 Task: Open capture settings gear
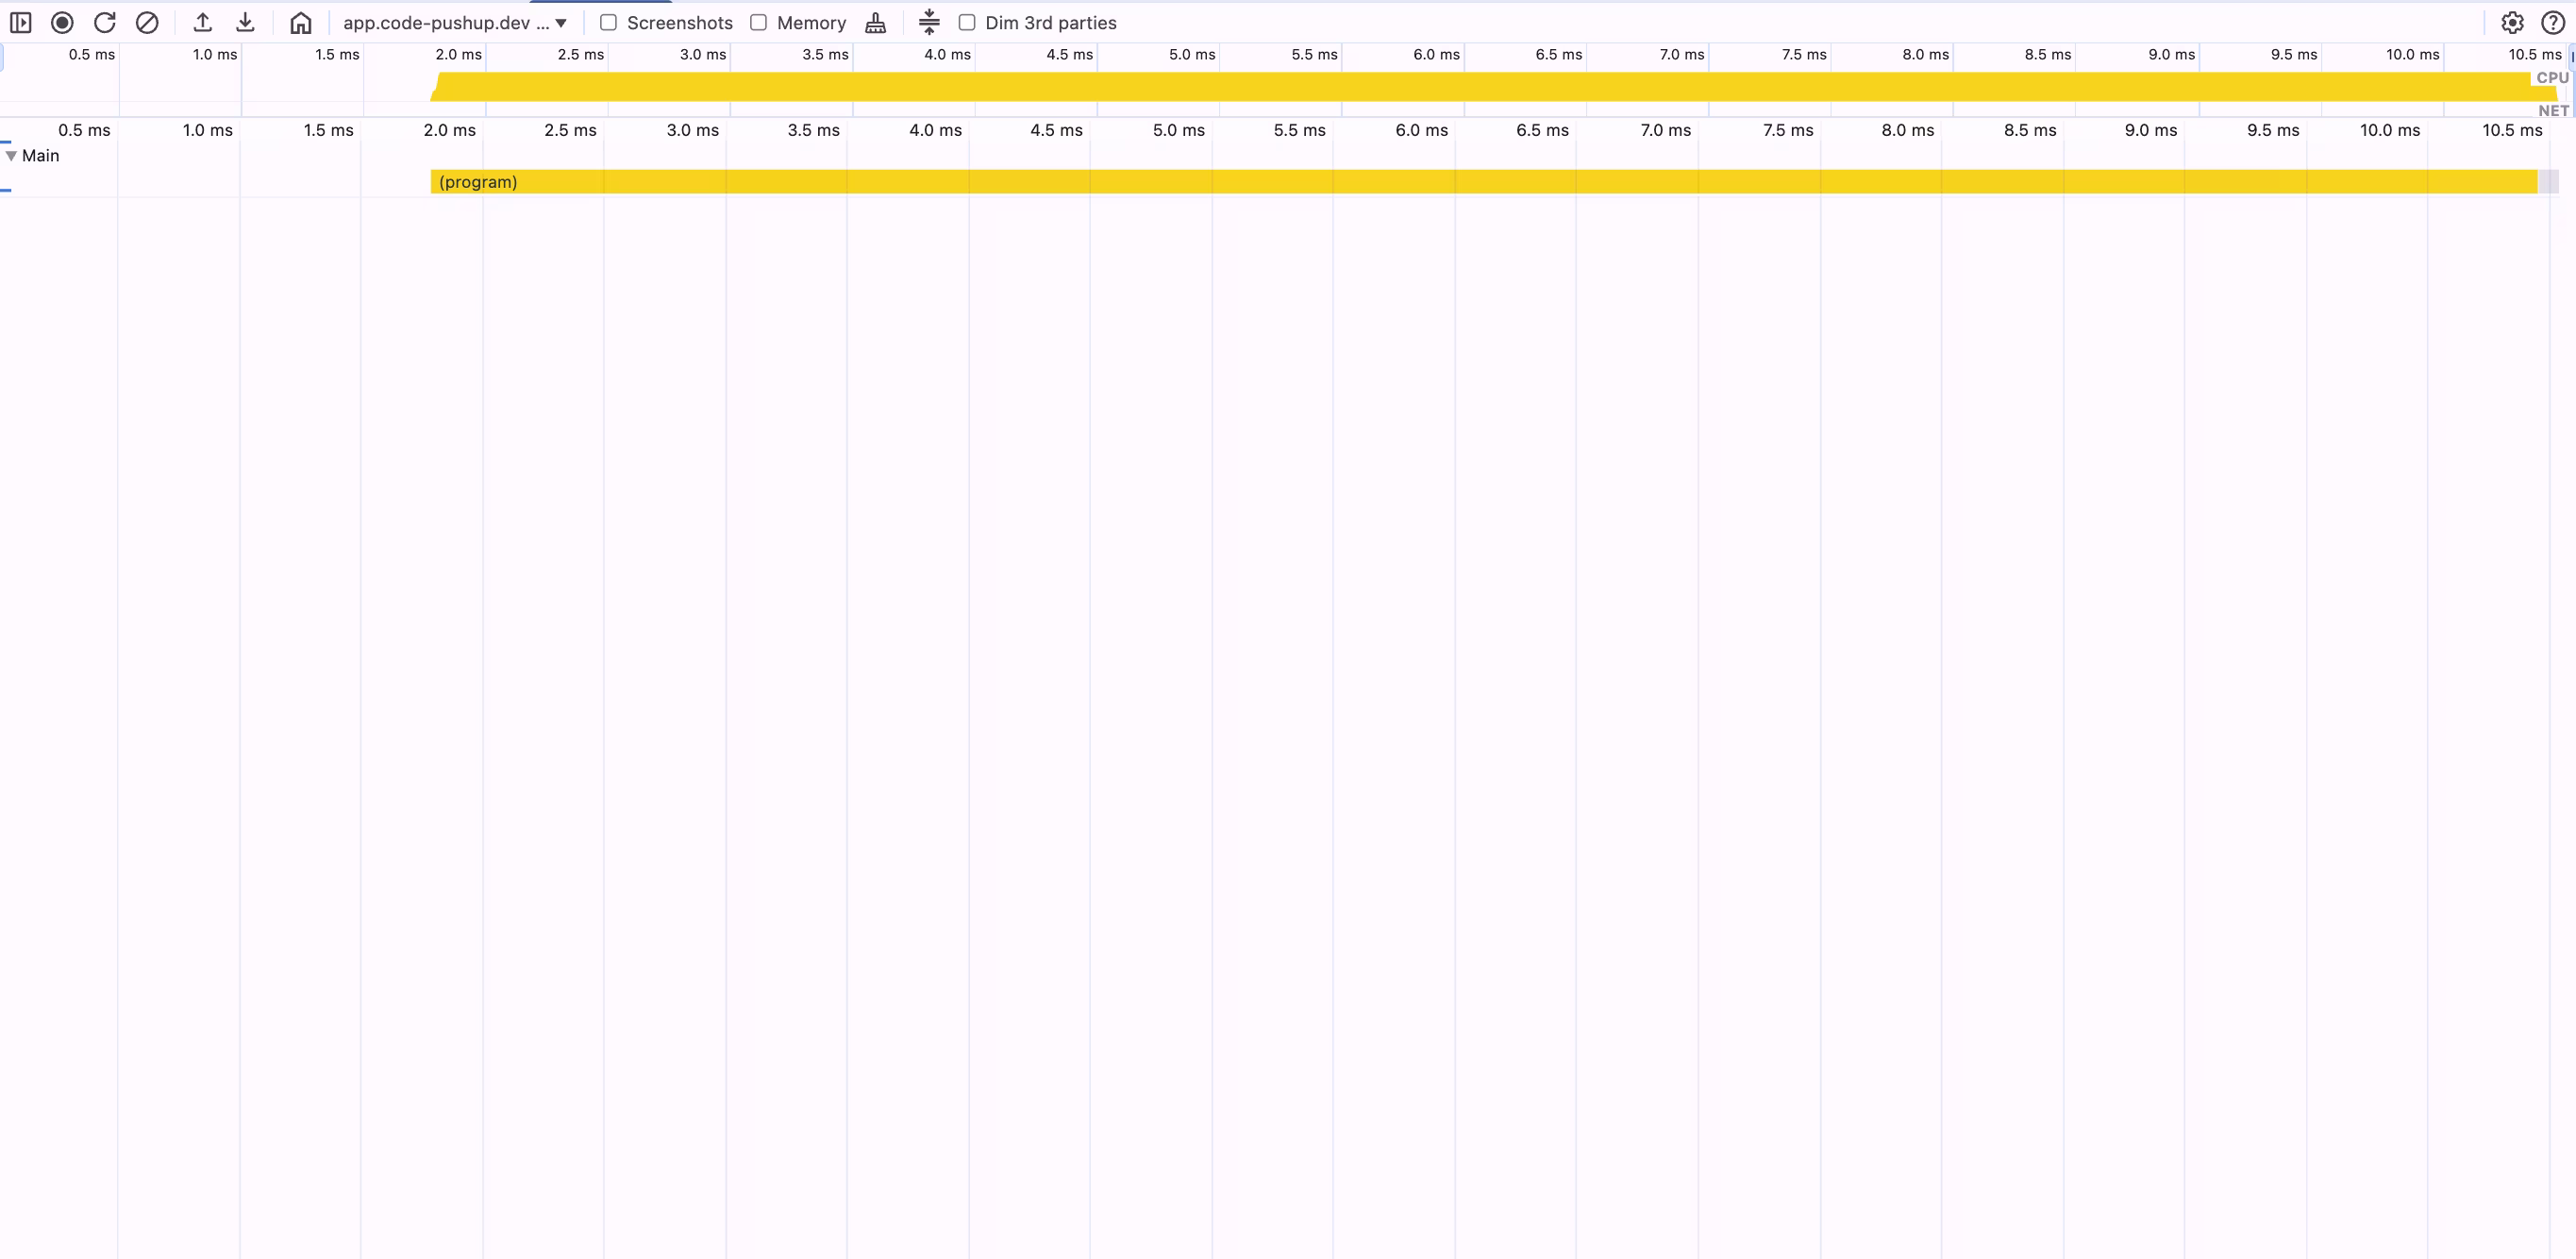2512,22
